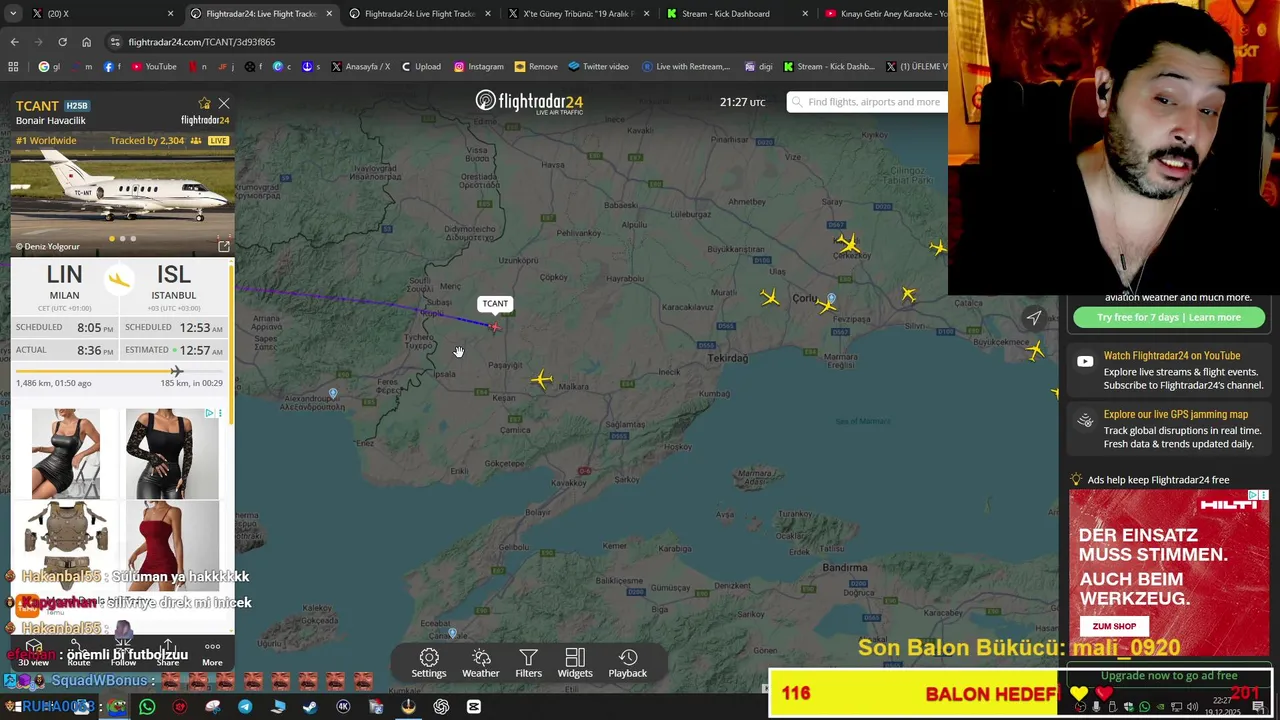The image size is (1280, 720).
Task: Open Watch Flightradar24 on YouTube link
Action: [x=1172, y=356]
